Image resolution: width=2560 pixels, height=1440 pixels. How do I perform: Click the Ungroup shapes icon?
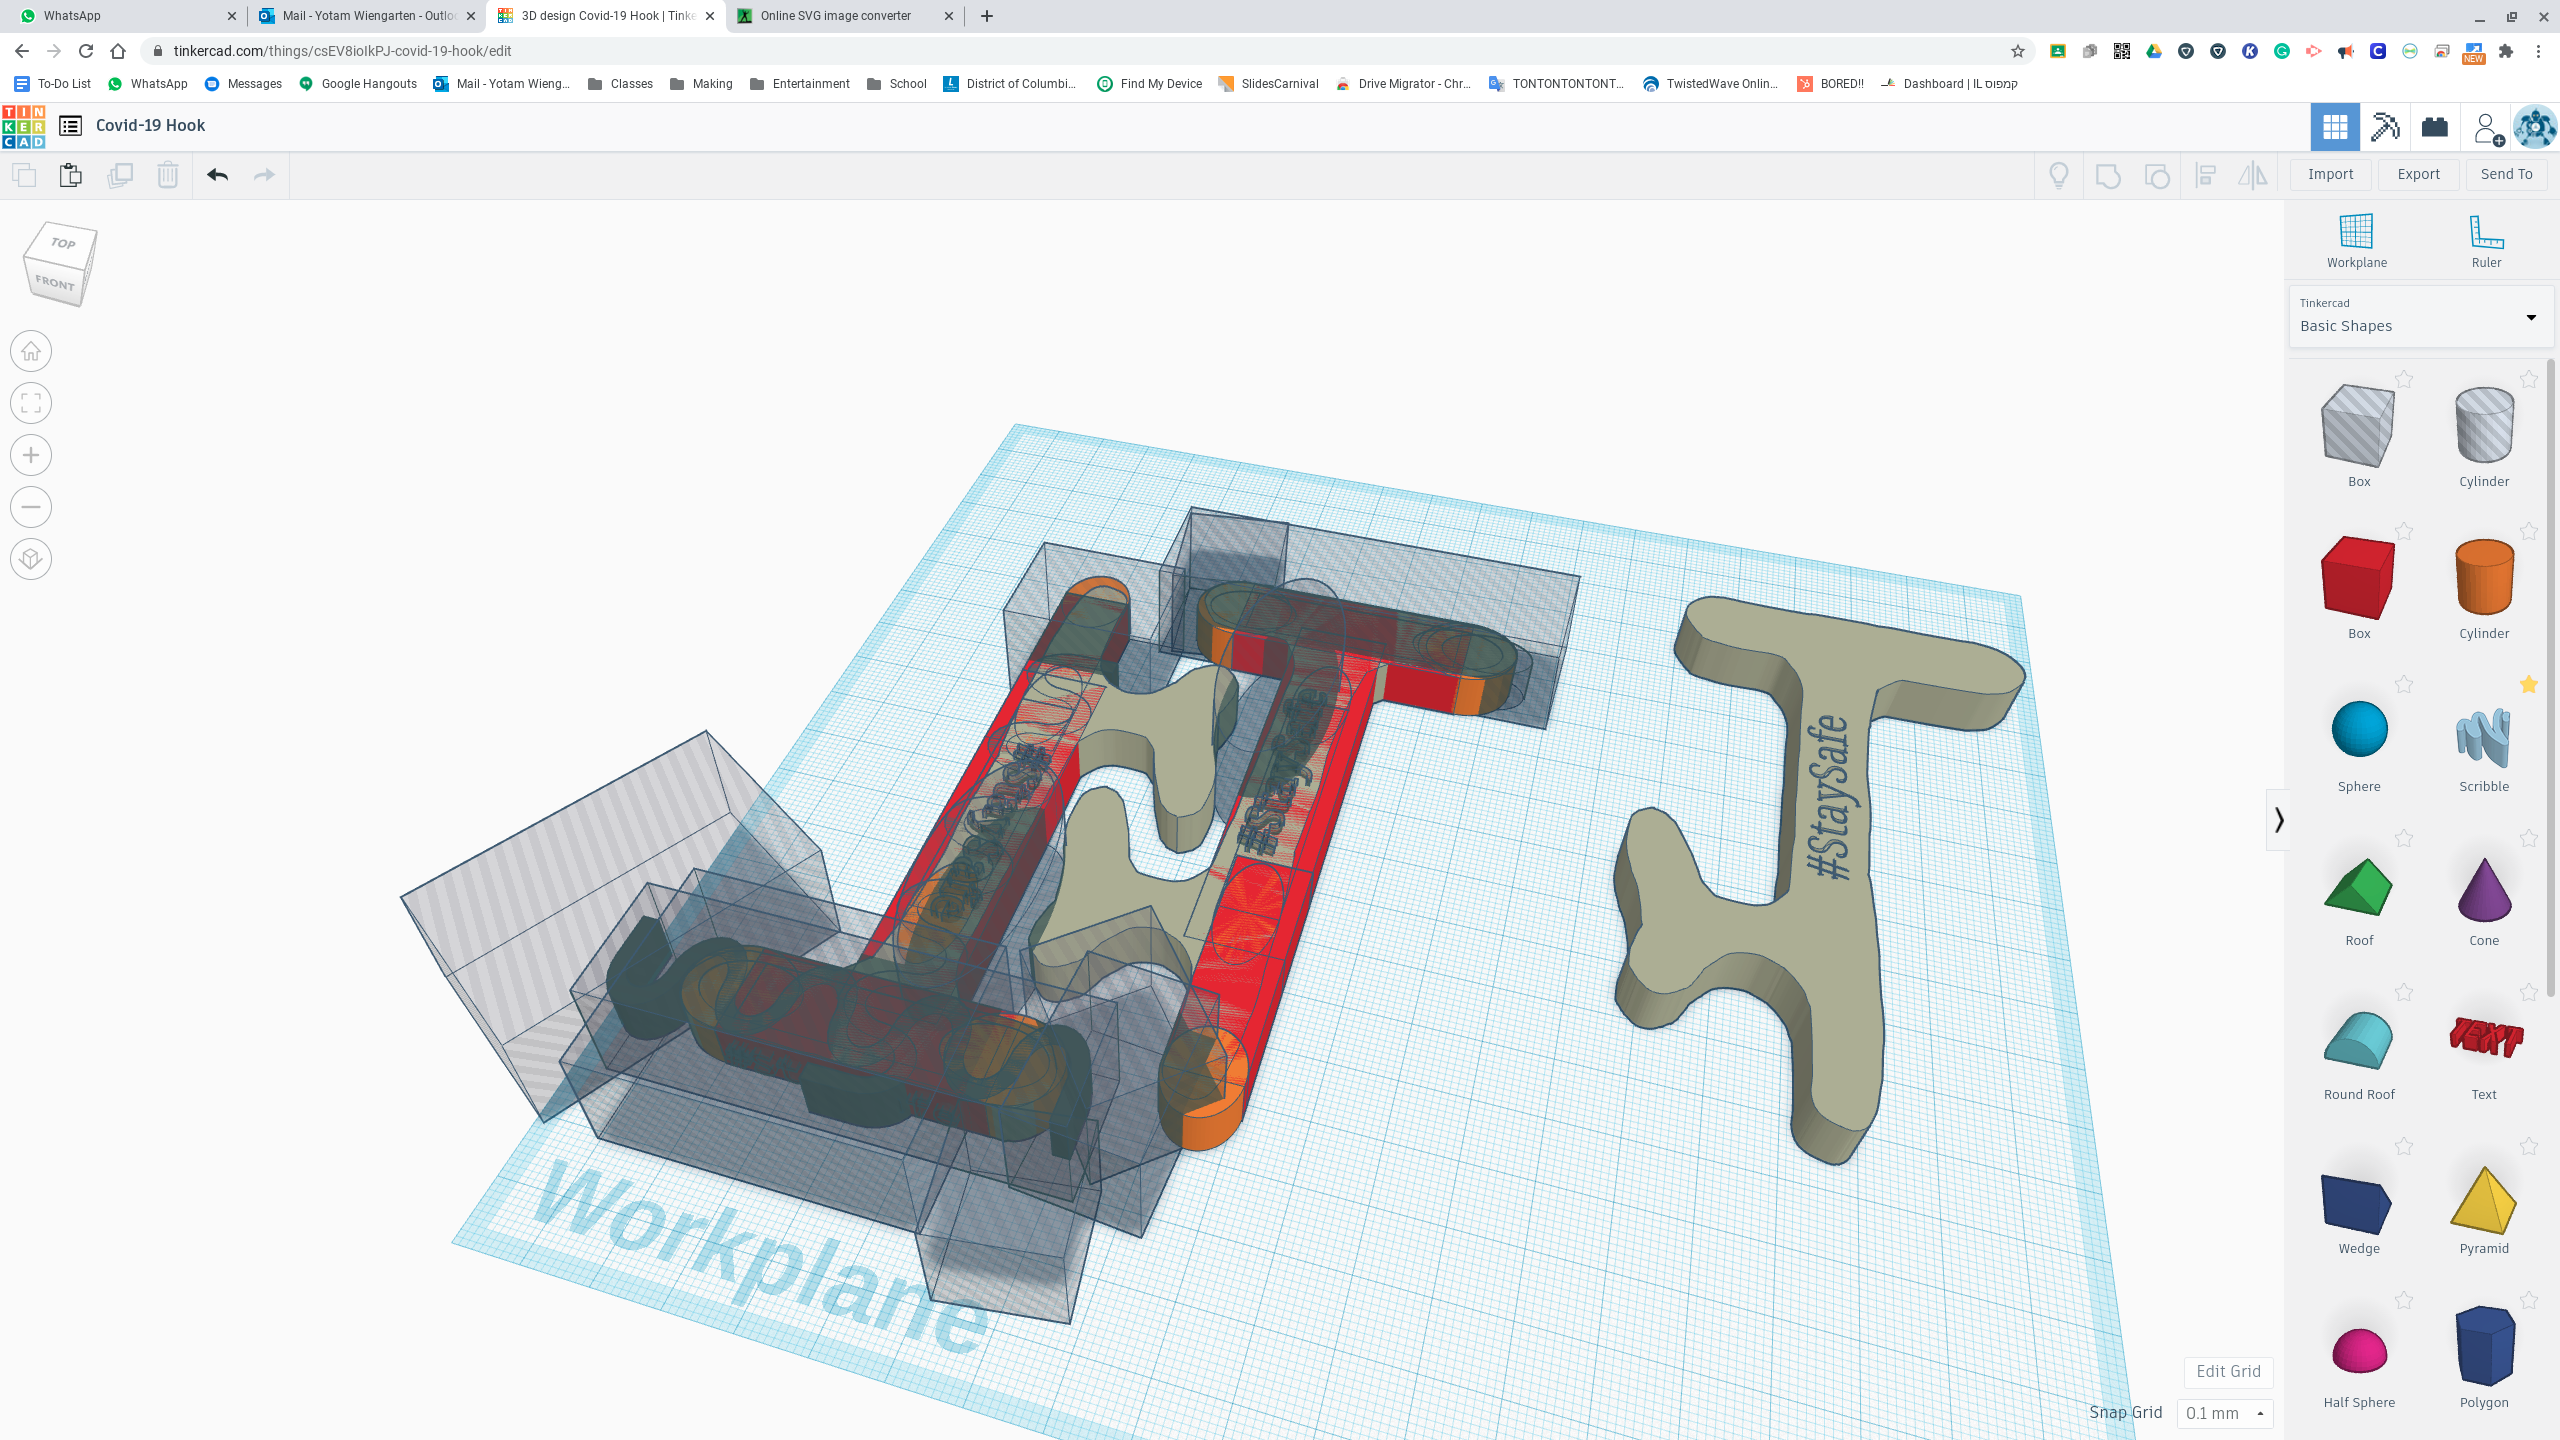[2157, 176]
